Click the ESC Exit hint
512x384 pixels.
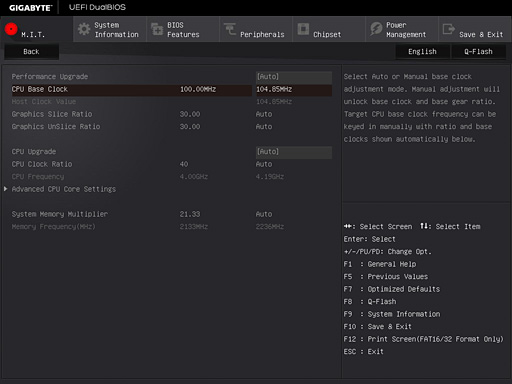pyautogui.click(x=364, y=352)
